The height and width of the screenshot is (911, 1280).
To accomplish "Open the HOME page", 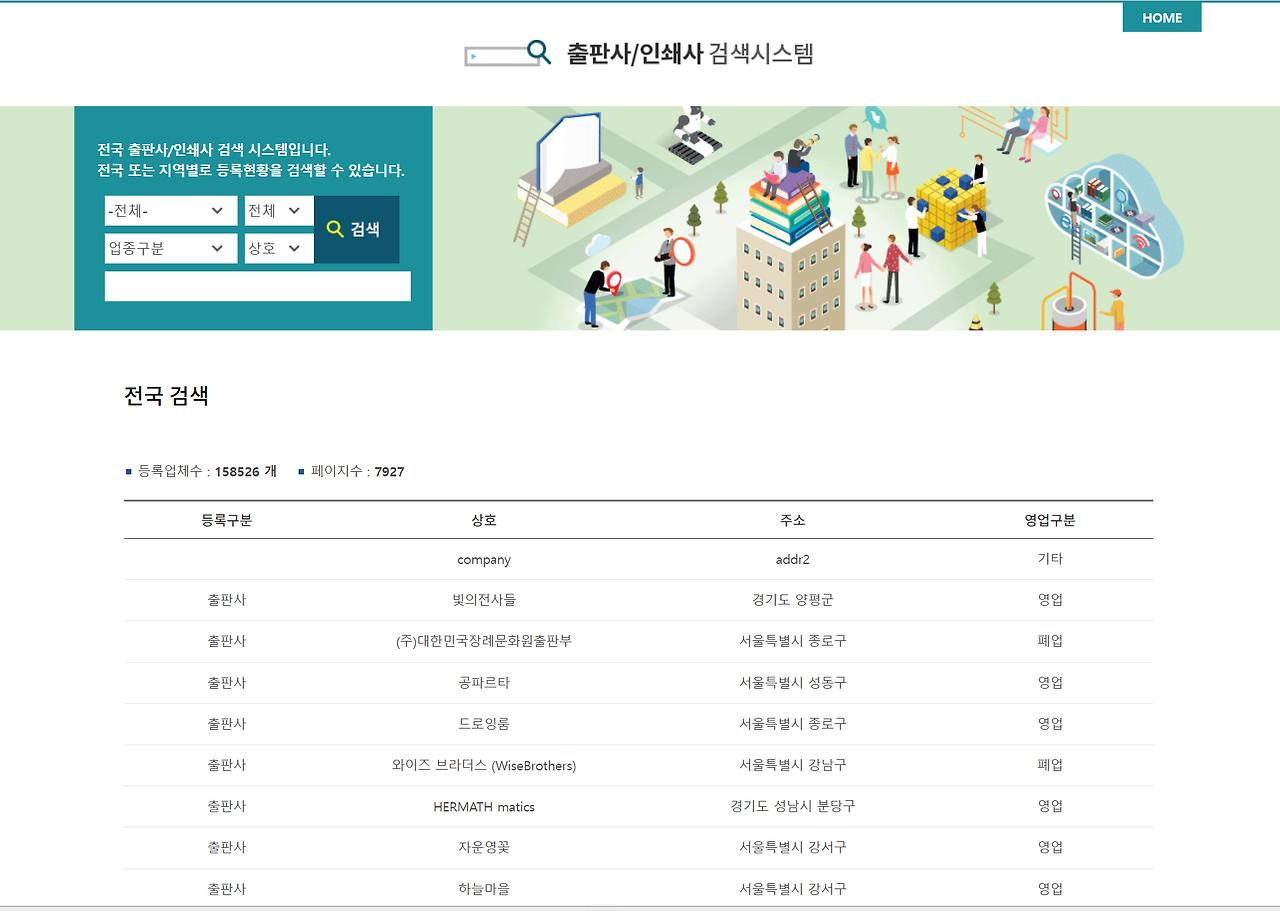I will 1161,17.
